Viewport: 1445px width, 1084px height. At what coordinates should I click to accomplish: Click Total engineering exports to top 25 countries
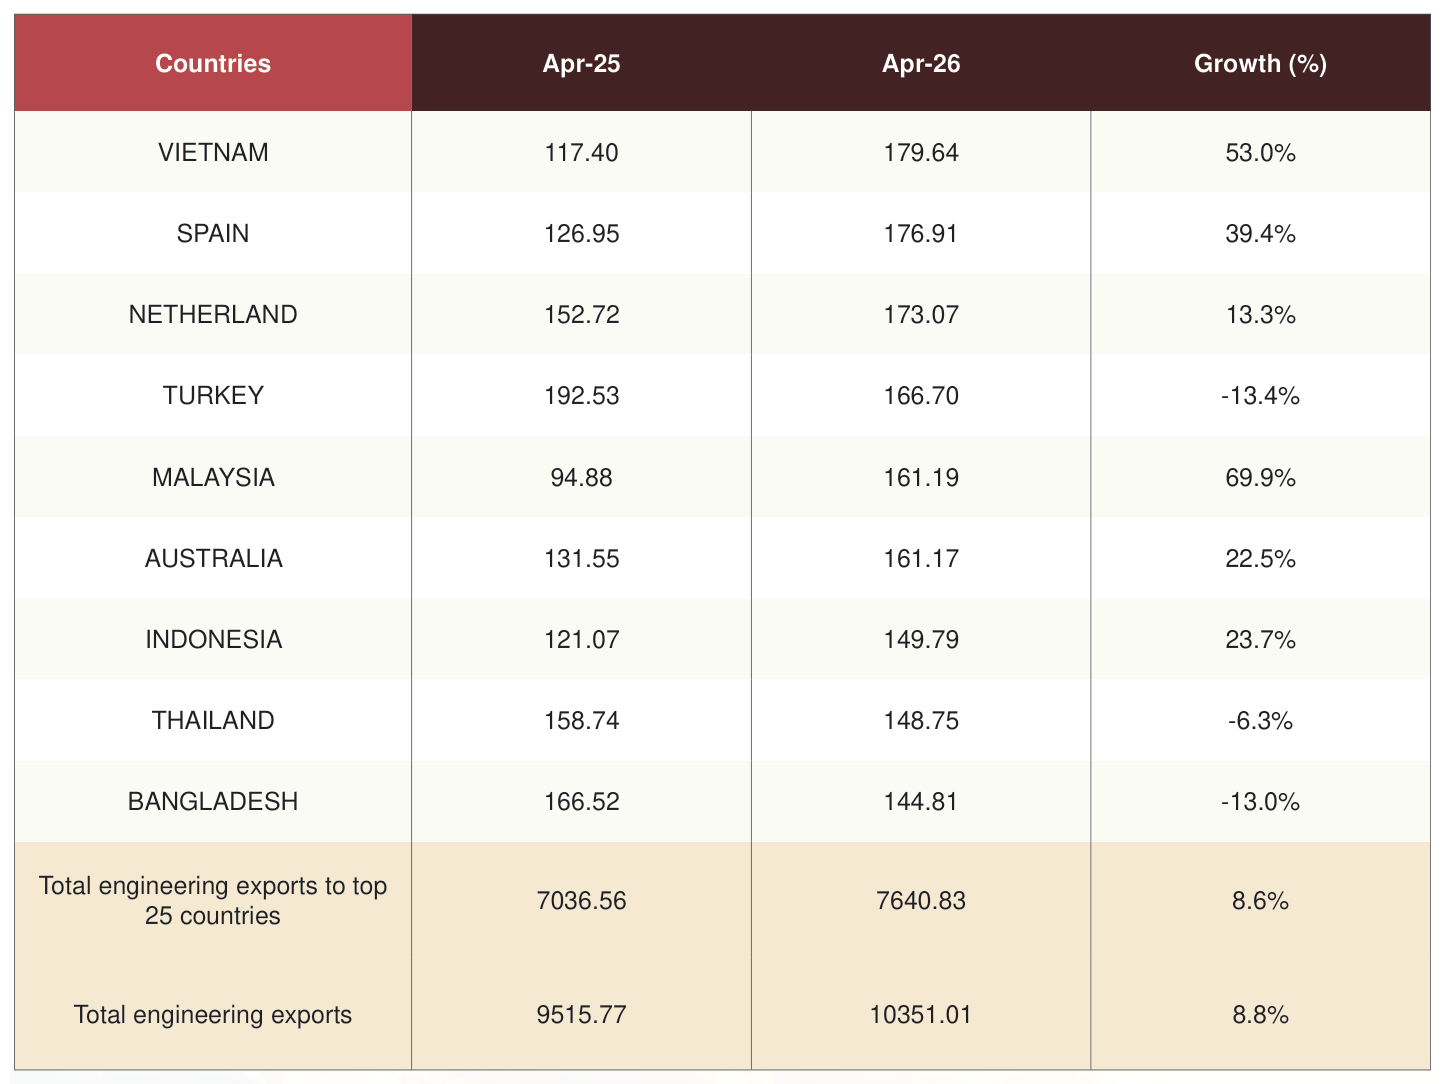pos(213,900)
